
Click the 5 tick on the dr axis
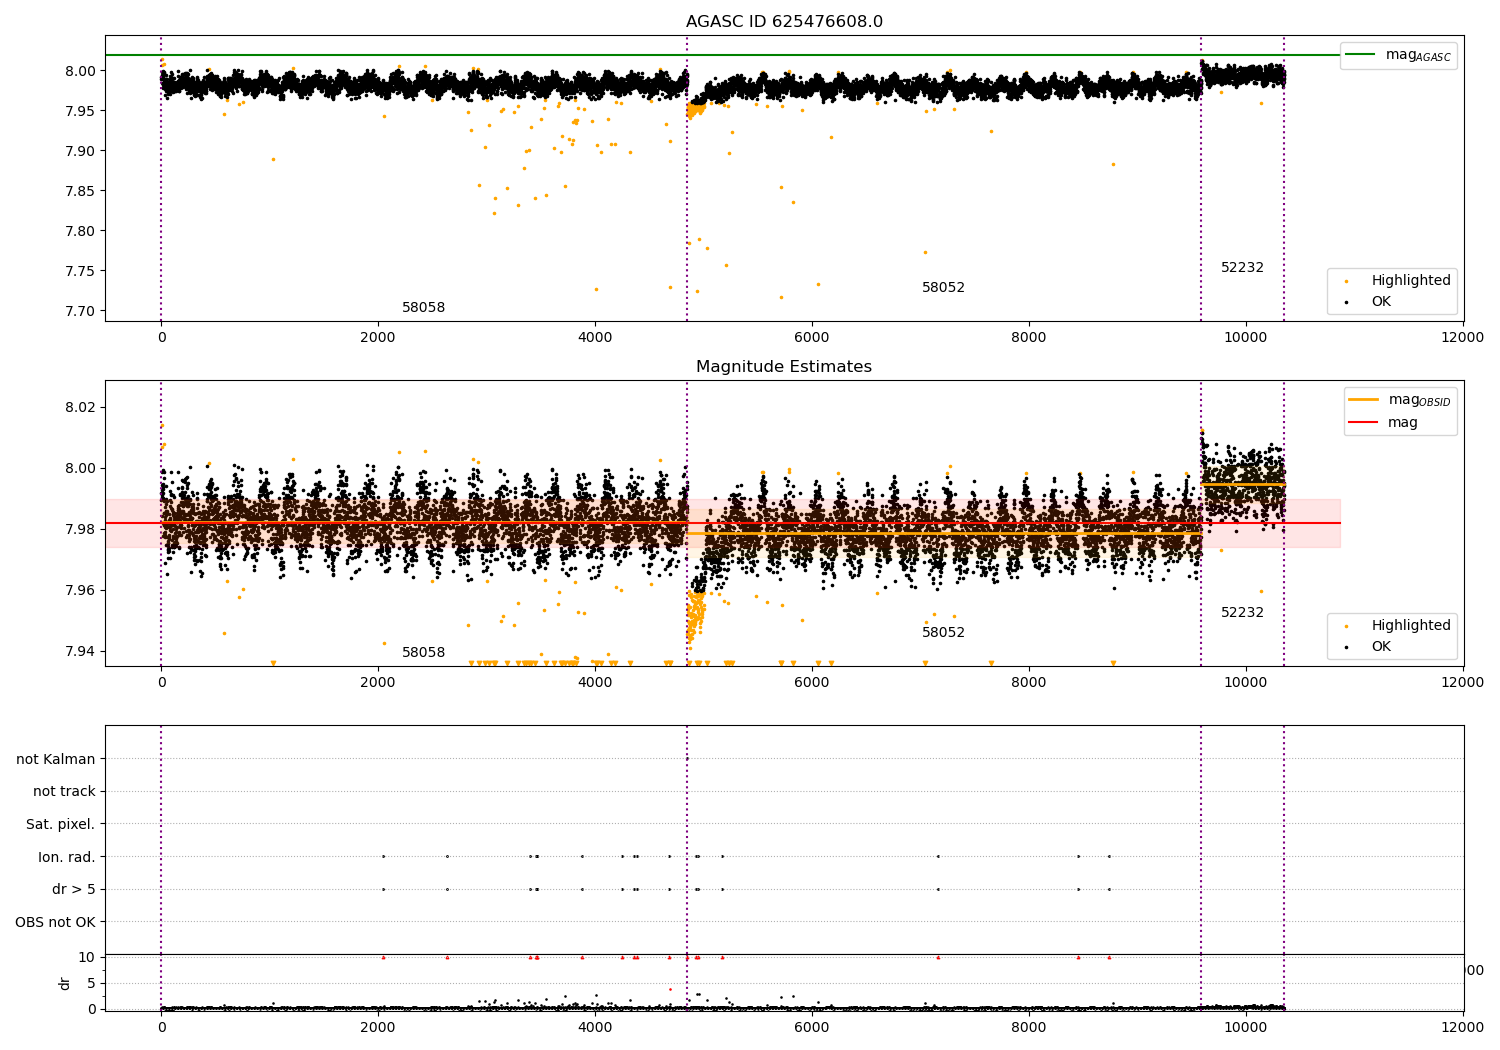point(91,983)
